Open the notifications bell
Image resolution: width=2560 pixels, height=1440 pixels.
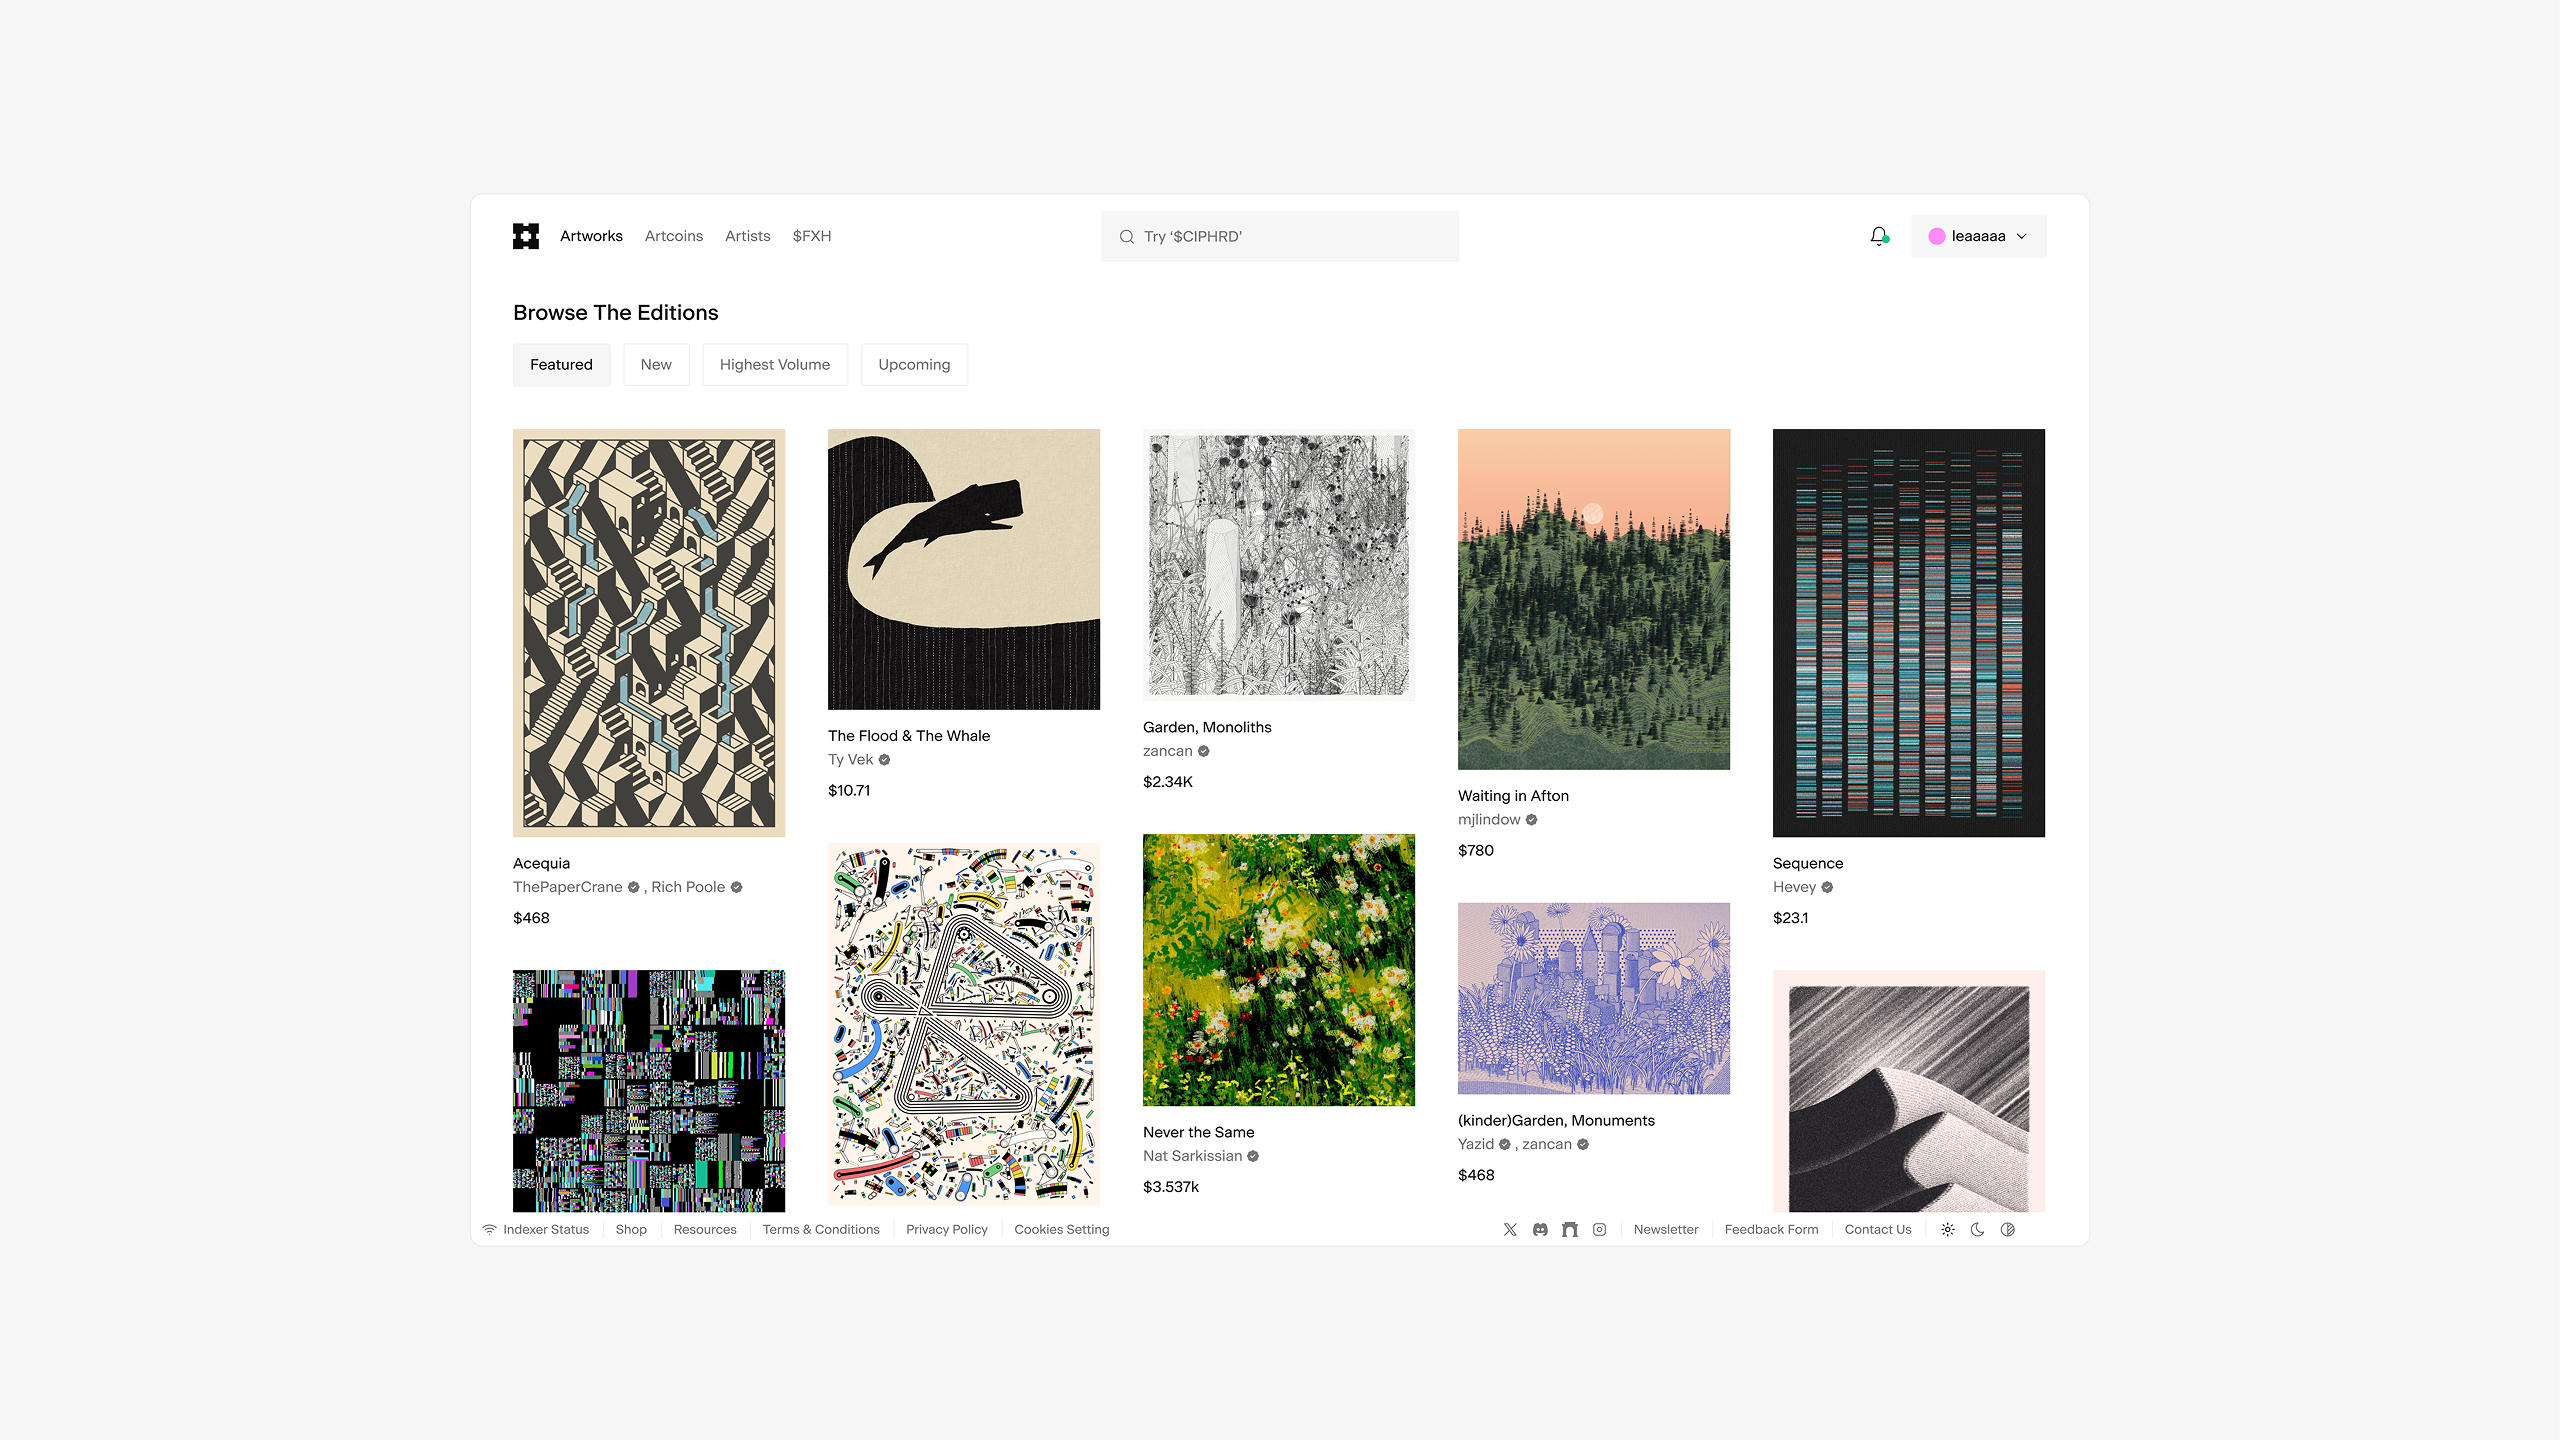(1878, 236)
